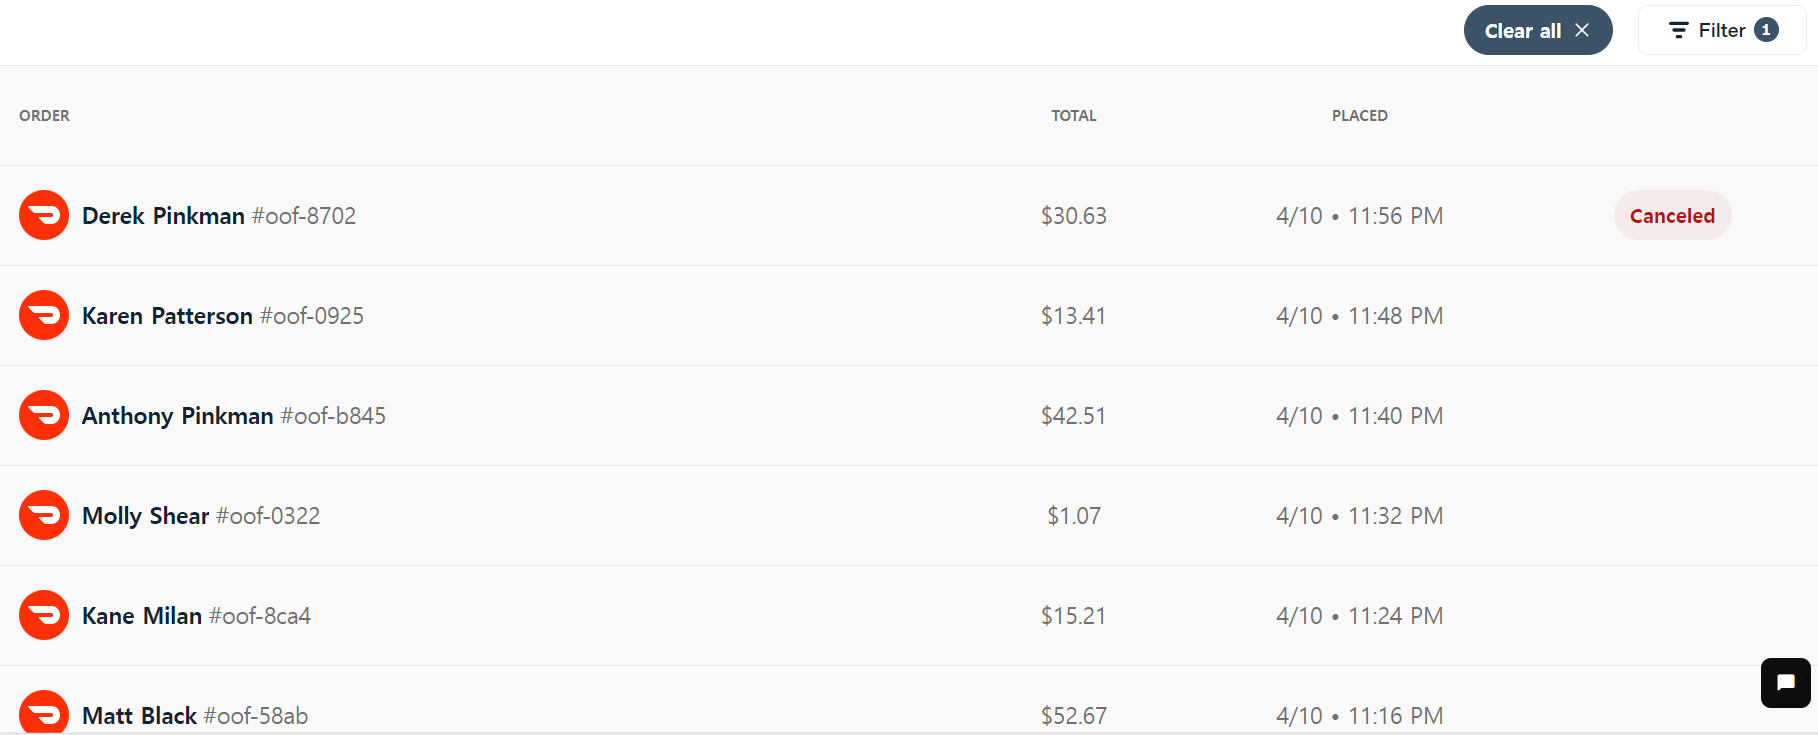Image resolution: width=1818 pixels, height=735 pixels.
Task: Click DoorDash icon beside Molly Shear order
Action: tap(44, 515)
